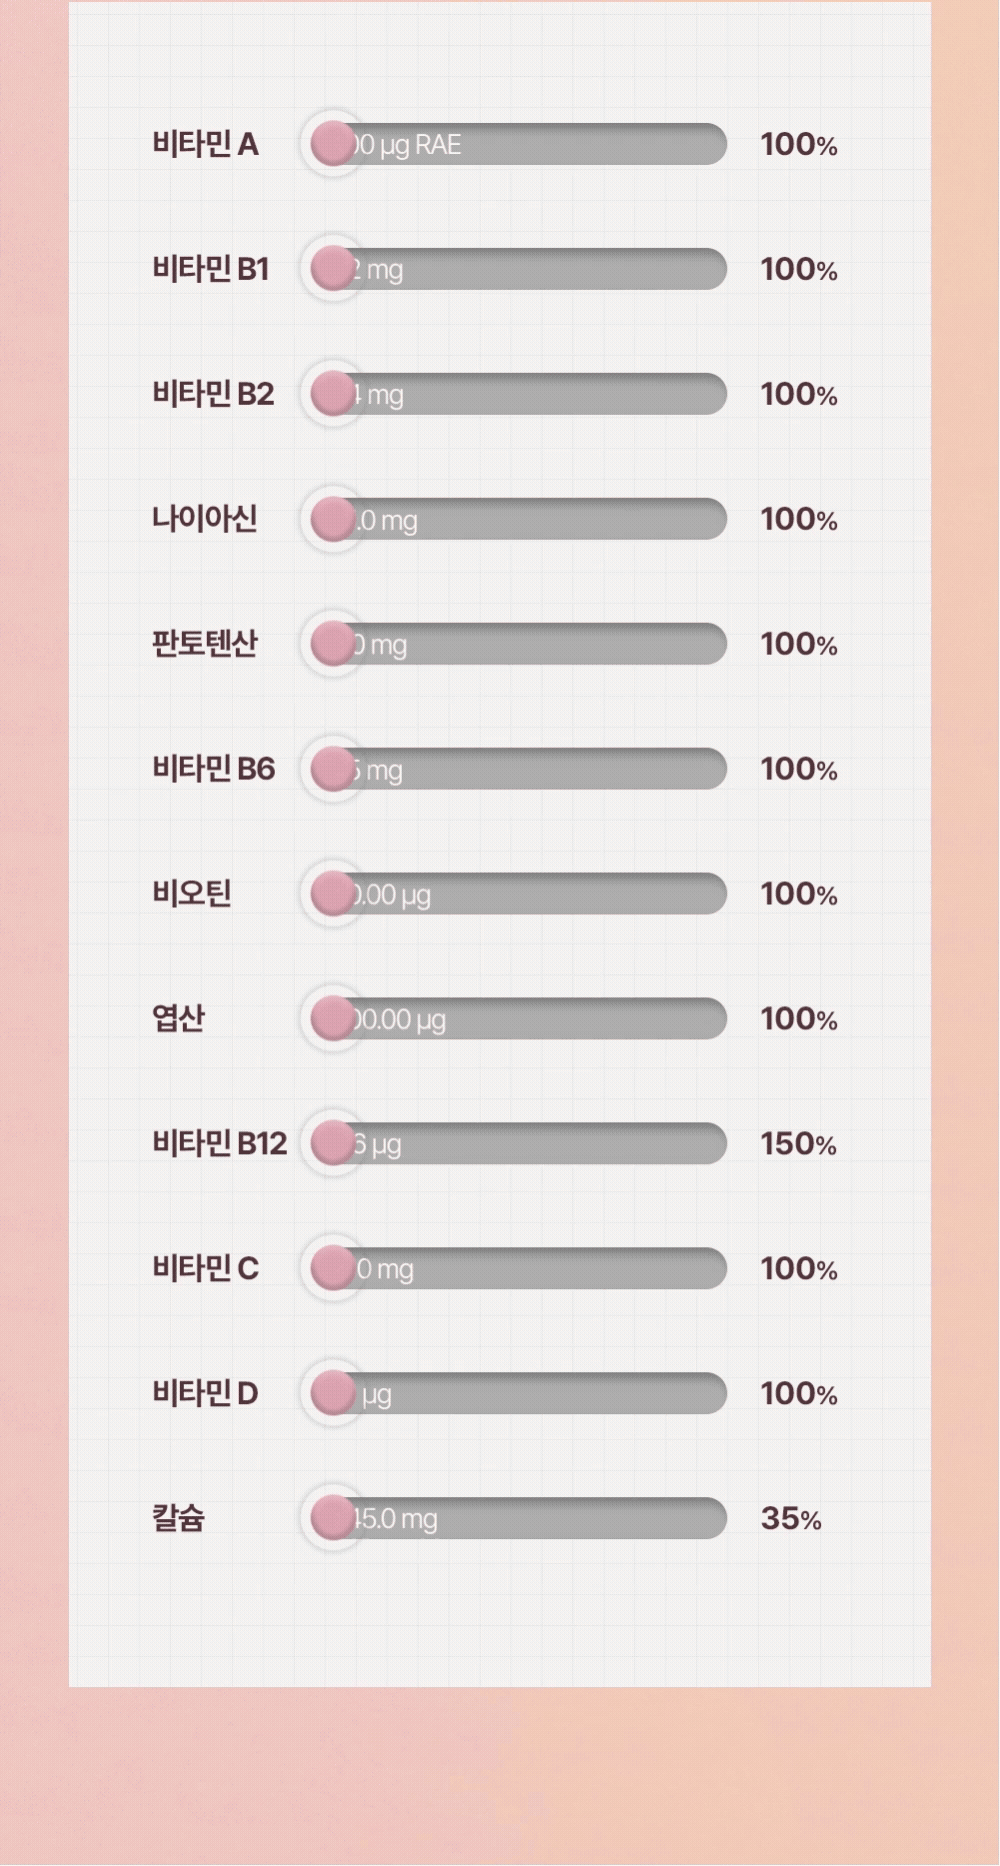Click the 비타민 B1 pink slider knob
The width and height of the screenshot is (1000, 1866).
(332, 269)
